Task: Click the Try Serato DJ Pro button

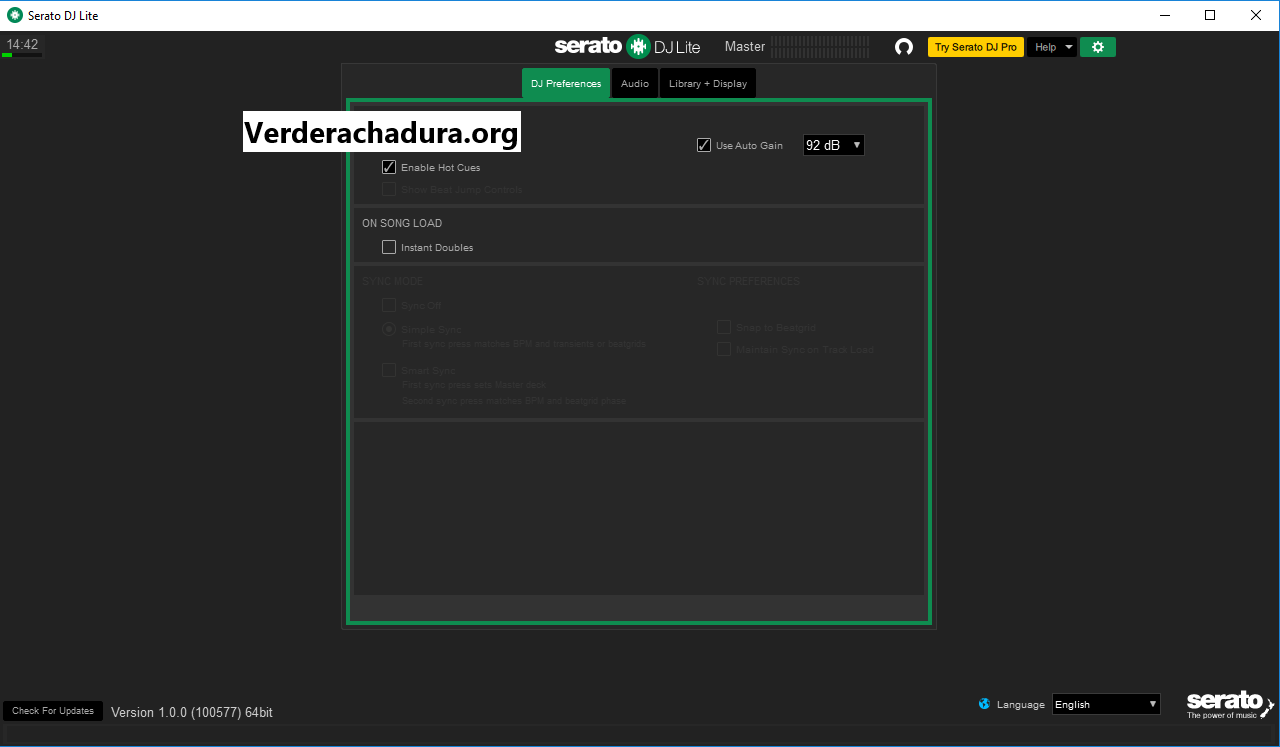Action: coord(976,47)
